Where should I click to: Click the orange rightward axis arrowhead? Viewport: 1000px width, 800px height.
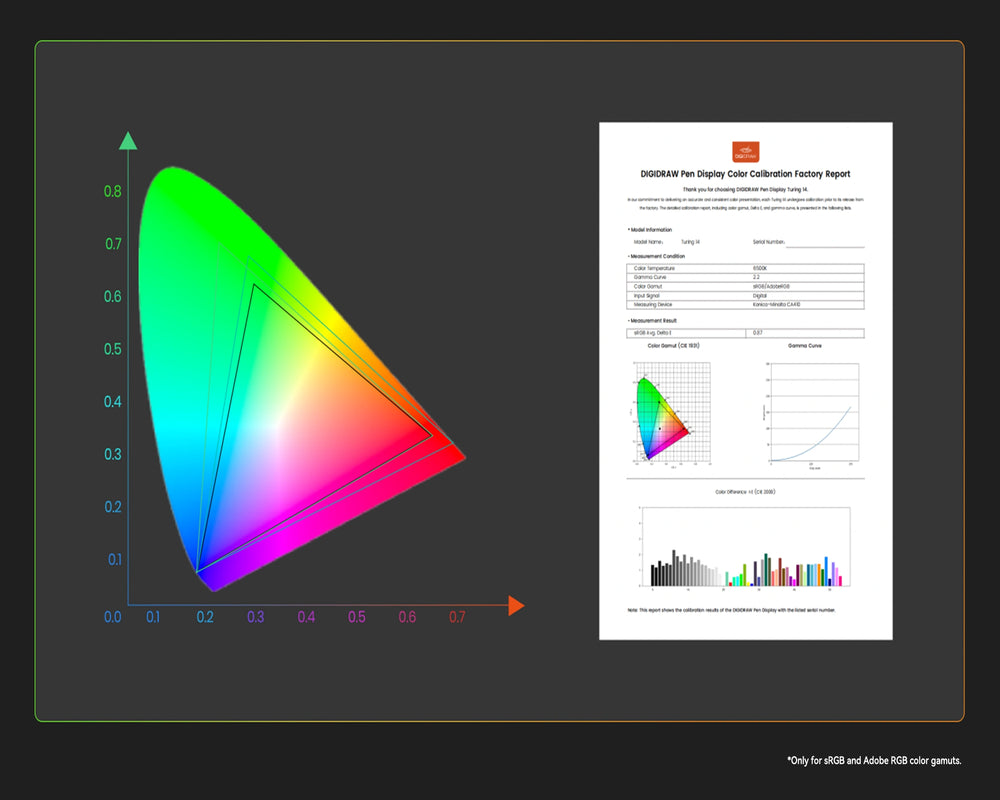tap(516, 605)
